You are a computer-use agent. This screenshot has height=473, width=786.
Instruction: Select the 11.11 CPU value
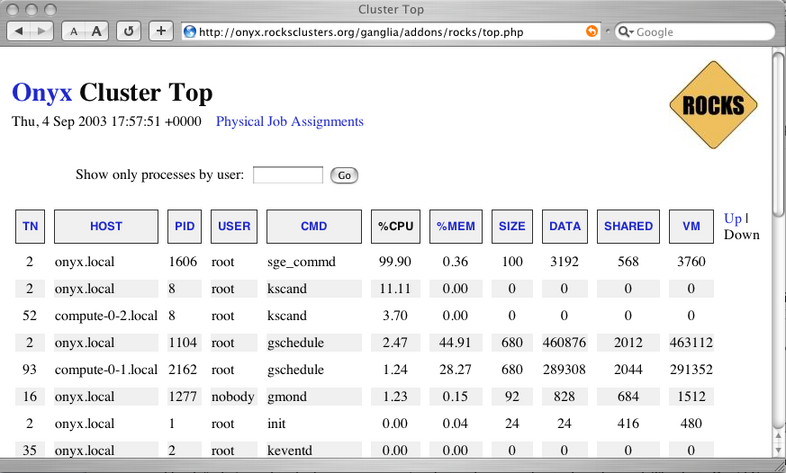click(395, 289)
